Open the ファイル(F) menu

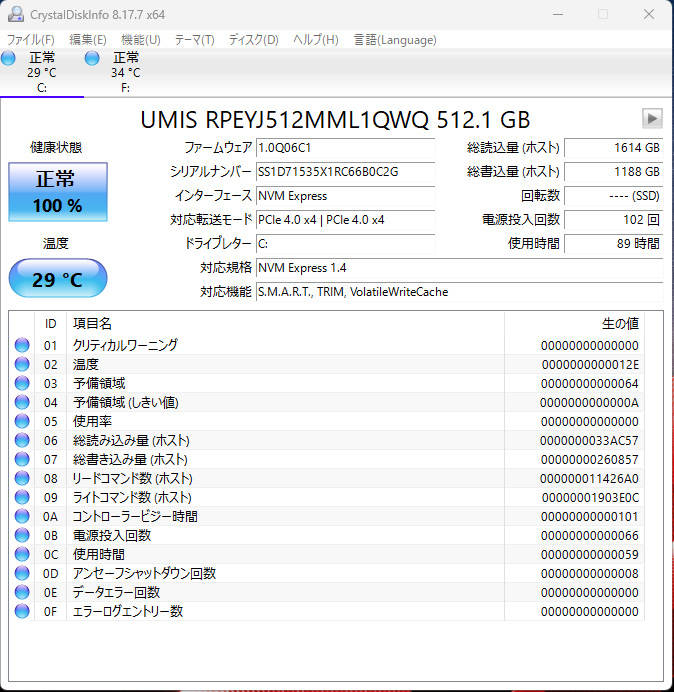tap(30, 40)
